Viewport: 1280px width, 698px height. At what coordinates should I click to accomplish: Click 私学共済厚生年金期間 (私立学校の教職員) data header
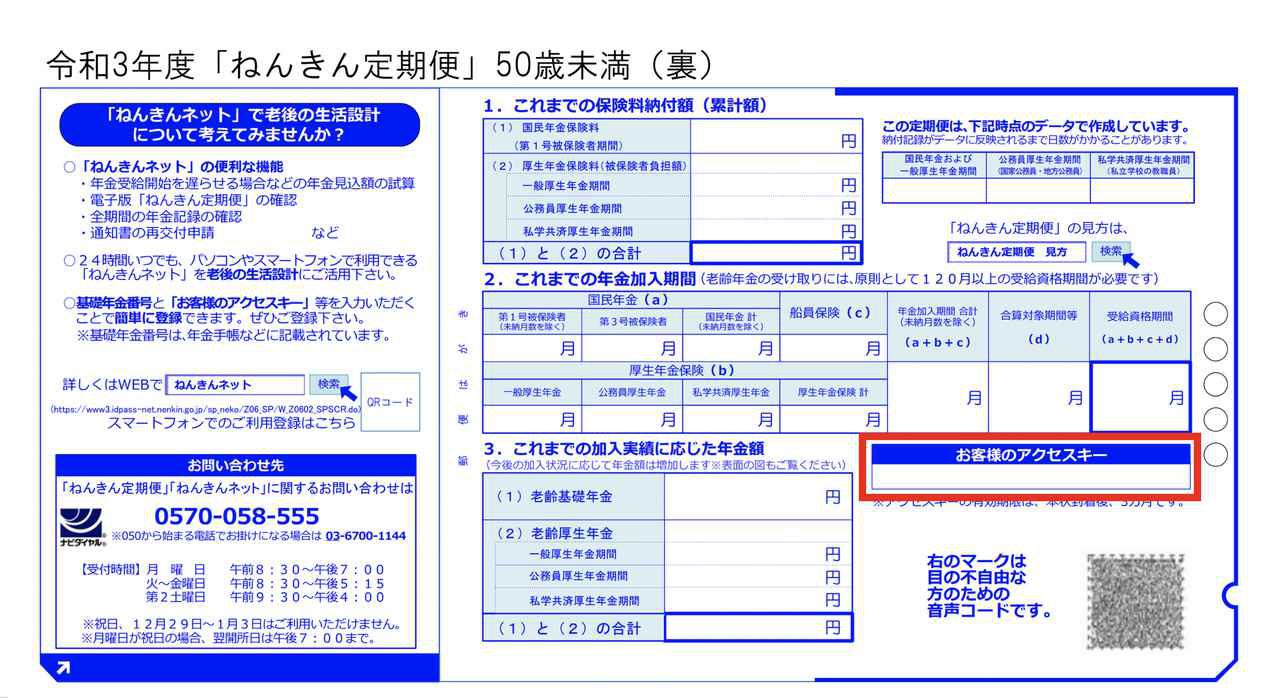(1142, 165)
